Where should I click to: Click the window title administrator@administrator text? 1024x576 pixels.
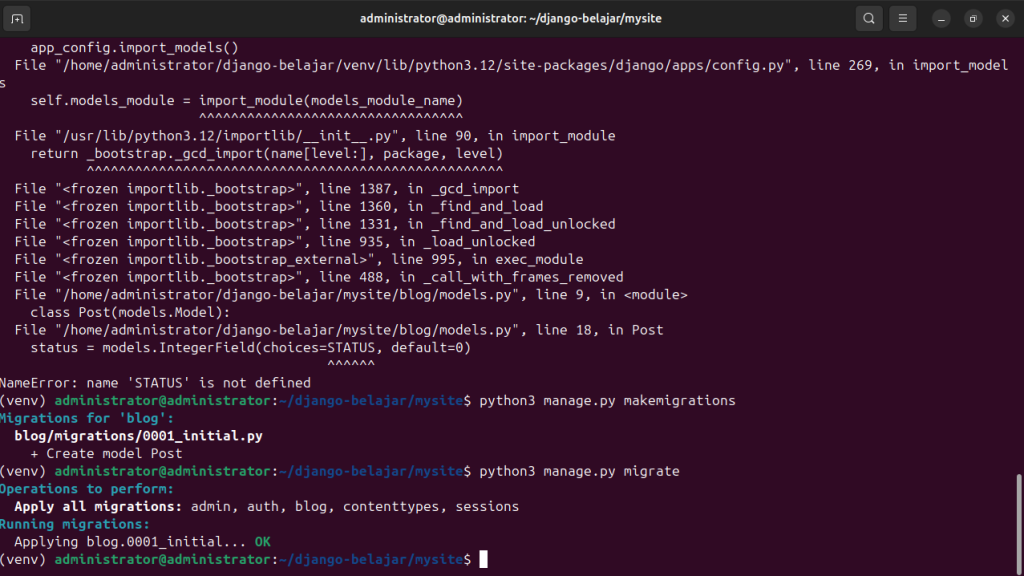click(x=510, y=19)
